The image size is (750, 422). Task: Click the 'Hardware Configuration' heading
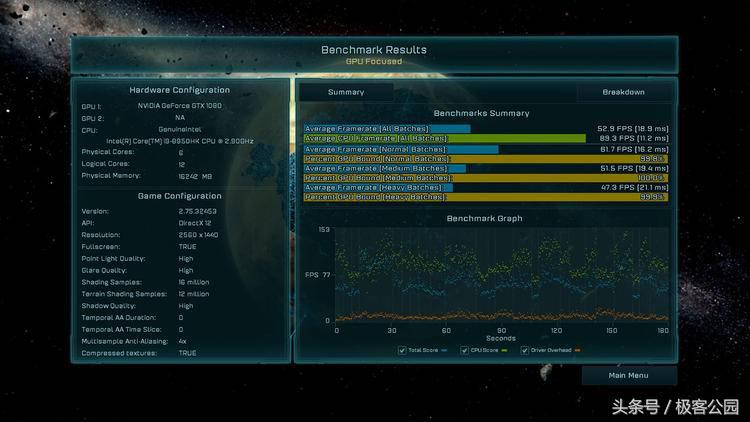click(x=179, y=90)
